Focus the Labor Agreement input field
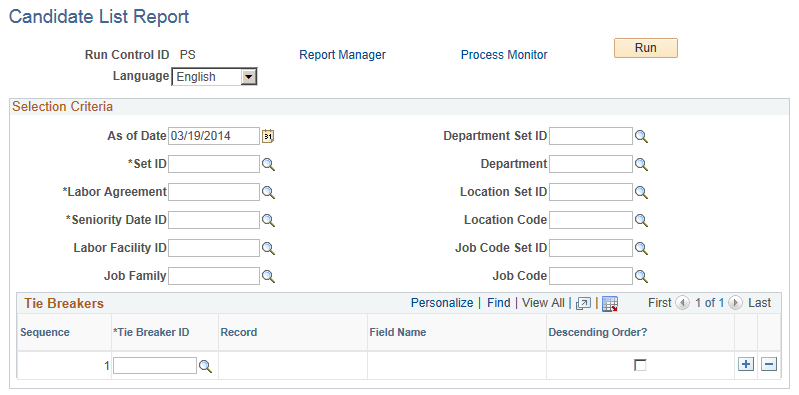The image size is (799, 395). point(214,192)
